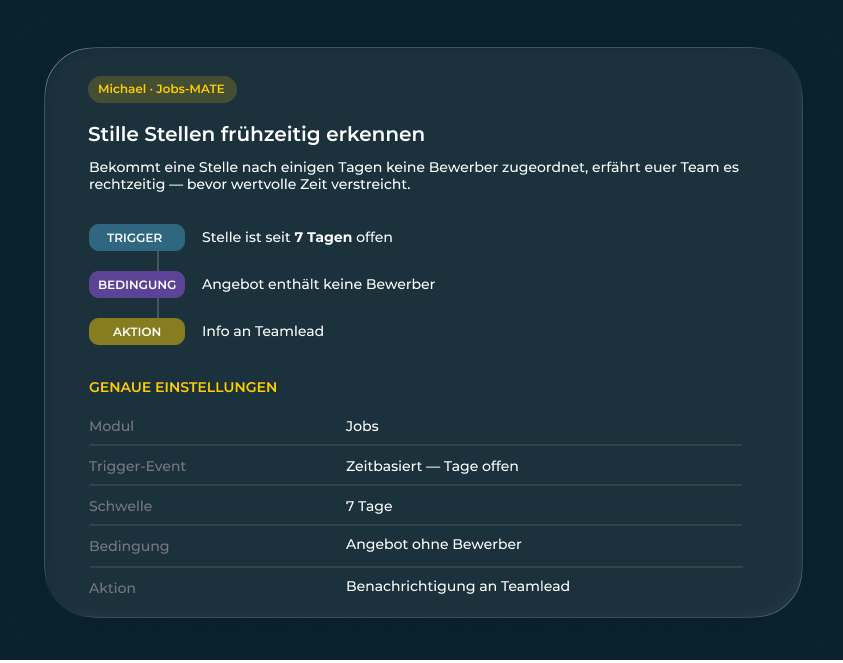The width and height of the screenshot is (843, 663).
Task: Click text 'Info an Teamlead'
Action: (263, 331)
